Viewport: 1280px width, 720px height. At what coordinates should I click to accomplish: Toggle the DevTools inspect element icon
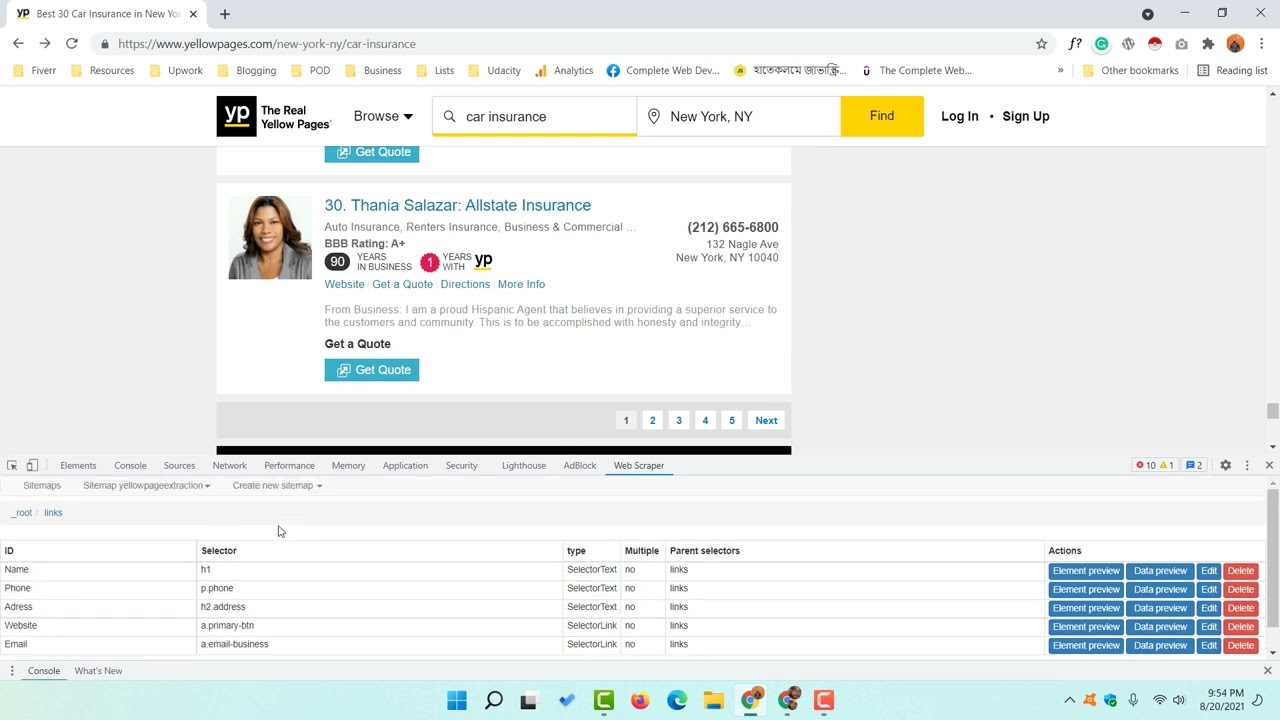coord(12,466)
